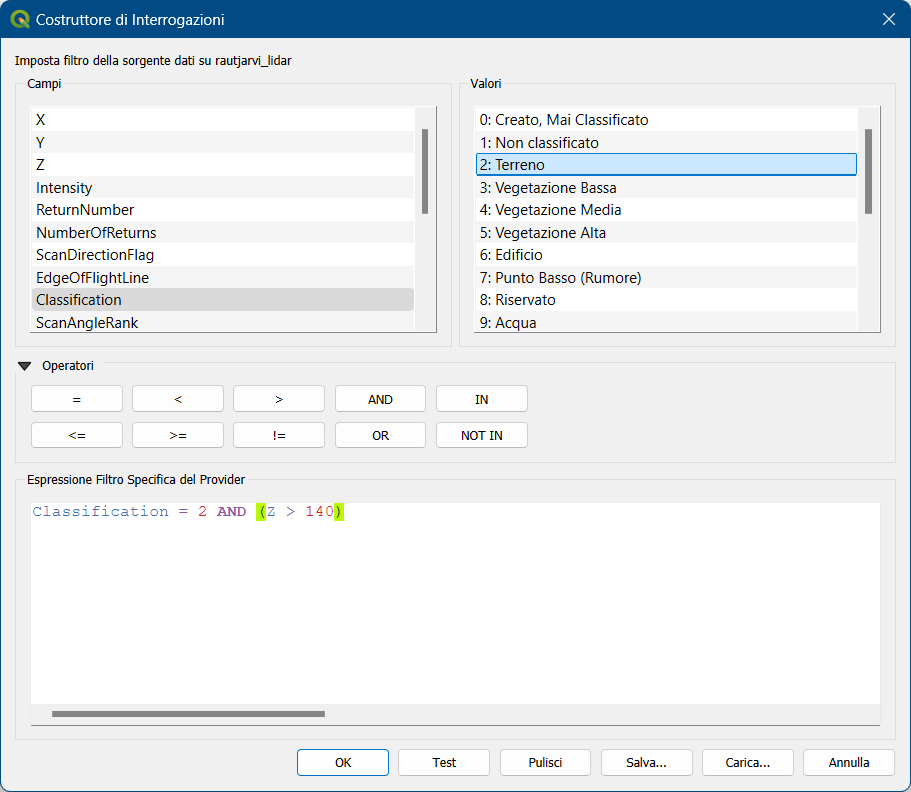Close the Costruttore di Interrogazioni dialog

click(888, 19)
